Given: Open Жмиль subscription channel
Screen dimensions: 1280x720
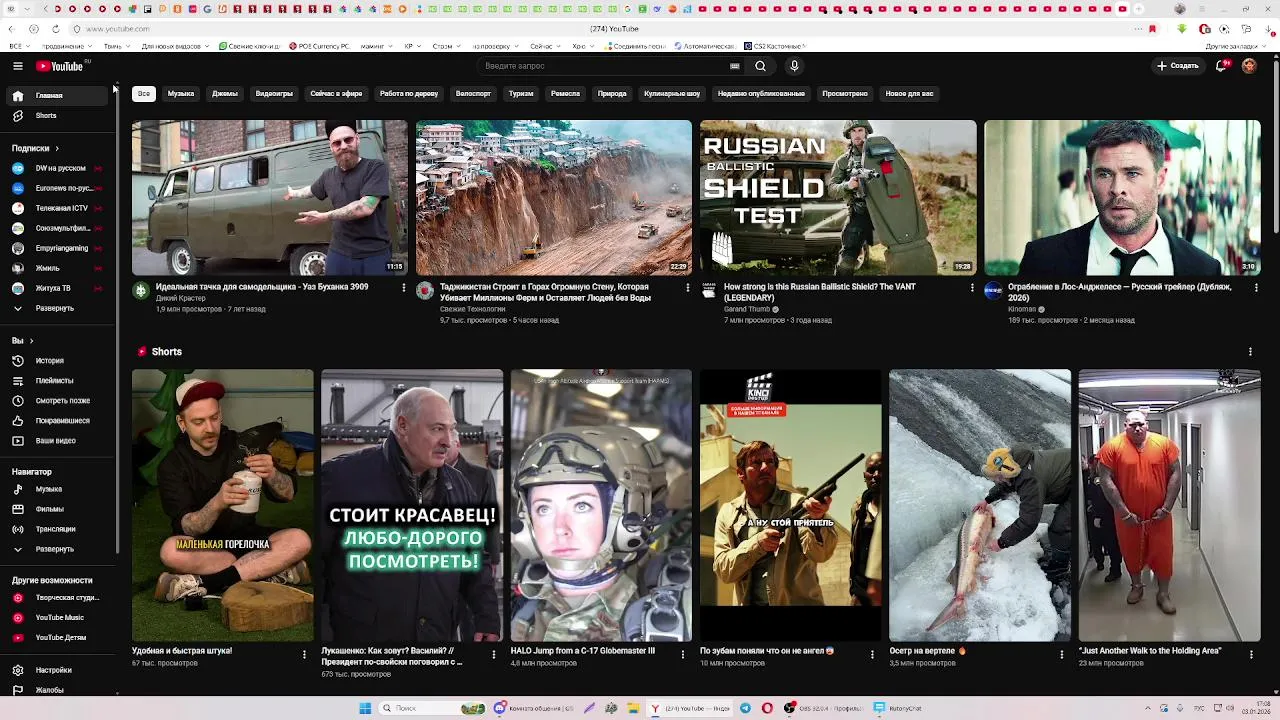Looking at the screenshot, I should (x=58, y=268).
